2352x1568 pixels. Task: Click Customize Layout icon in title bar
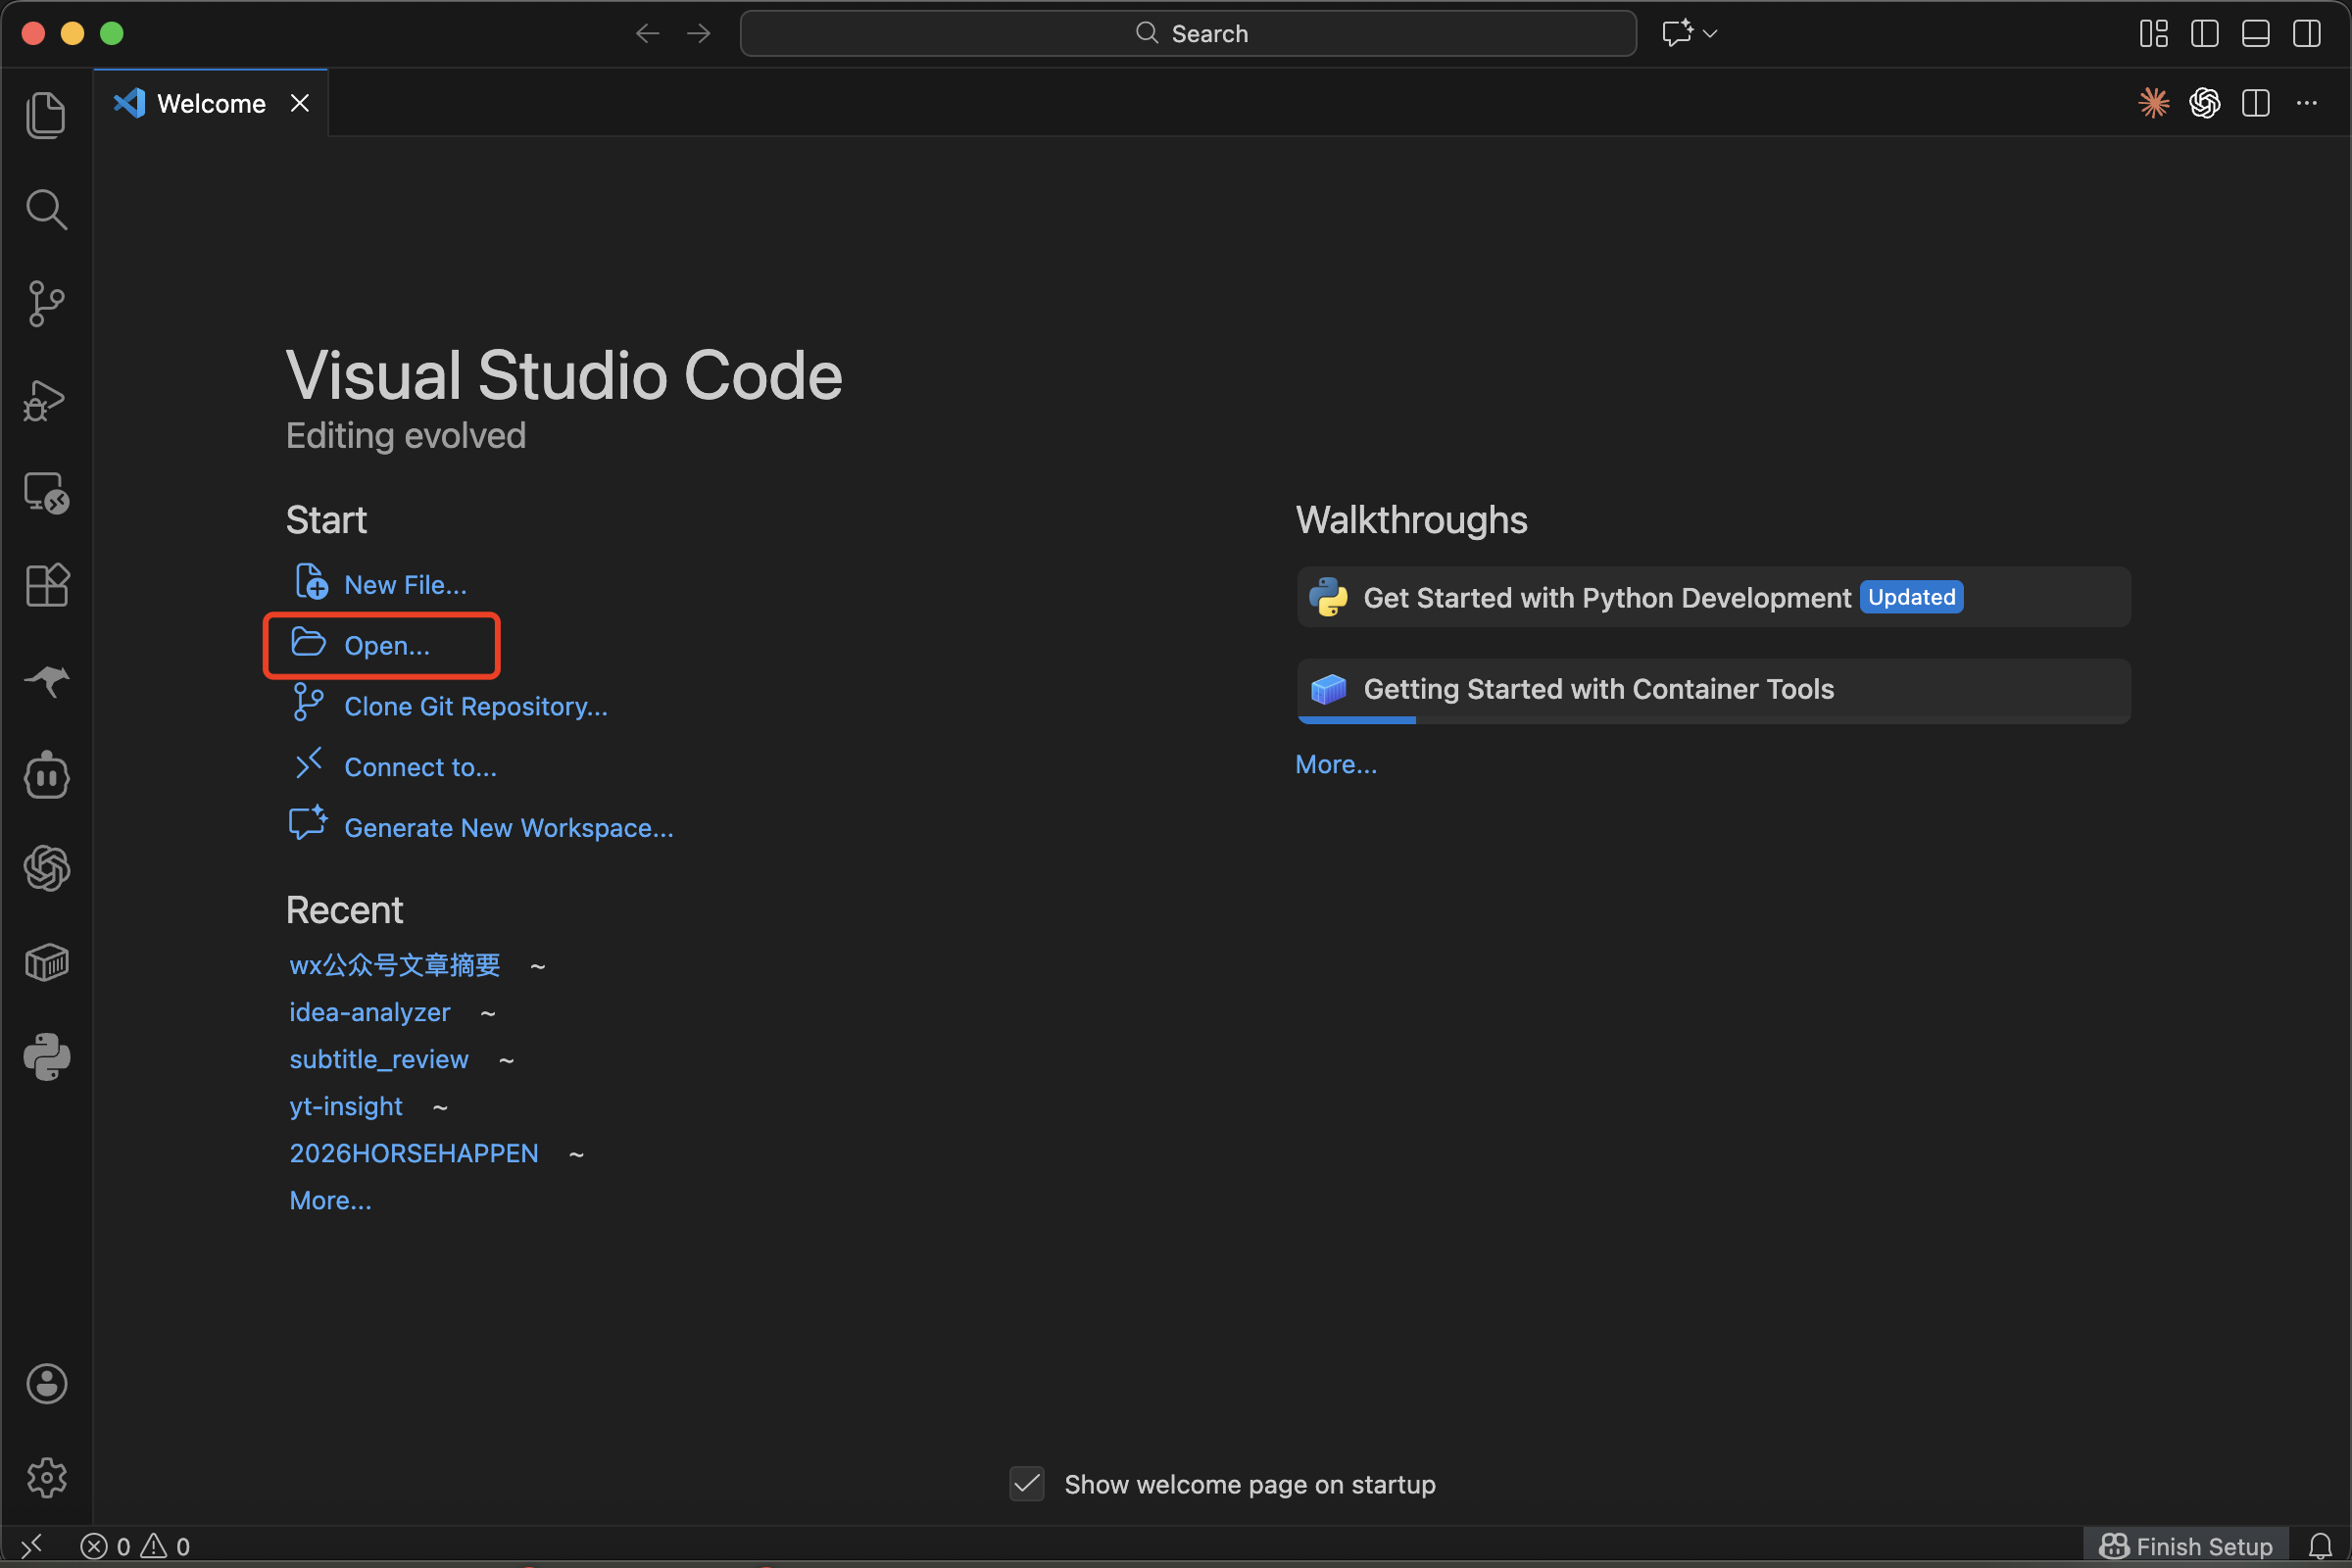(x=2153, y=33)
